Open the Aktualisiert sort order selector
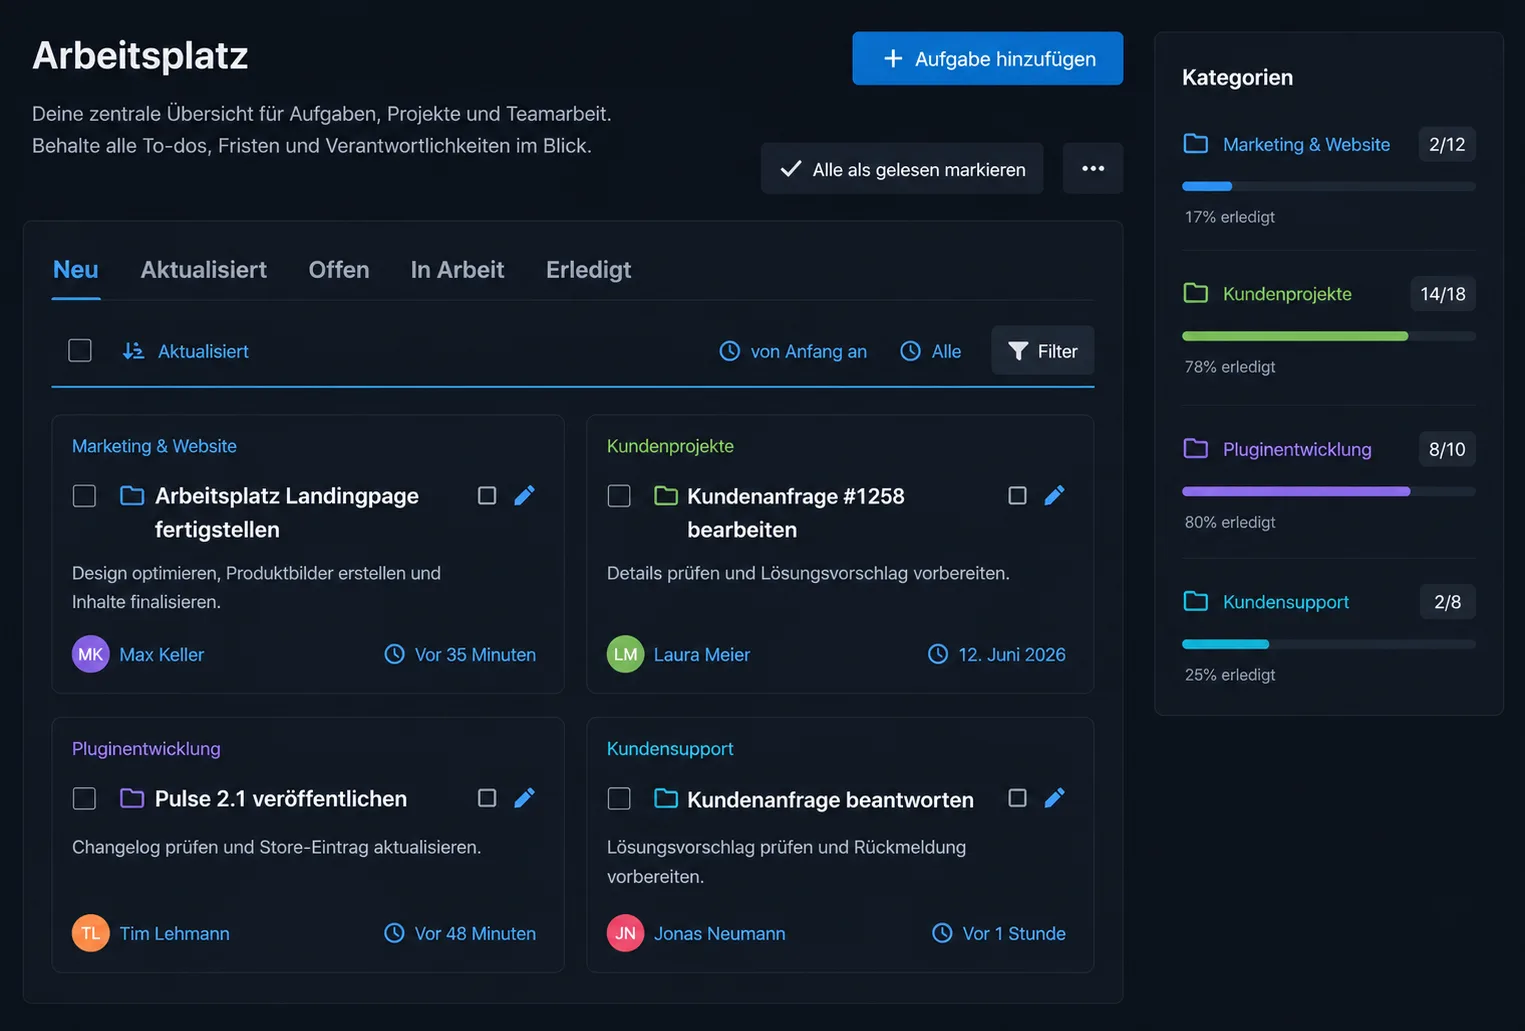 point(185,351)
